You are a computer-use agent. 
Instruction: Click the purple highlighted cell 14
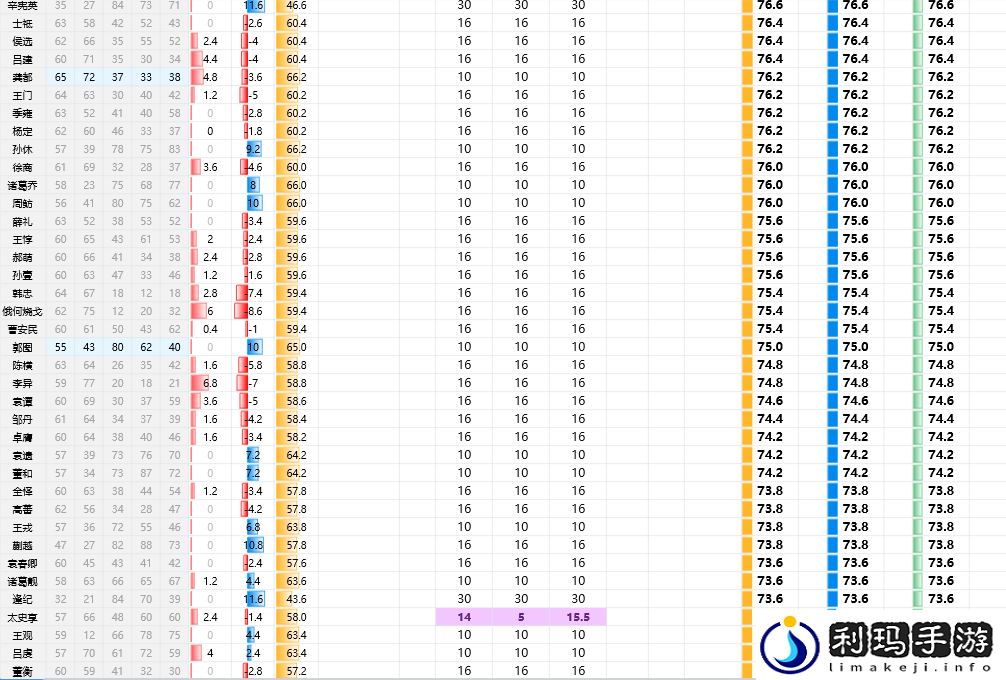[464, 617]
